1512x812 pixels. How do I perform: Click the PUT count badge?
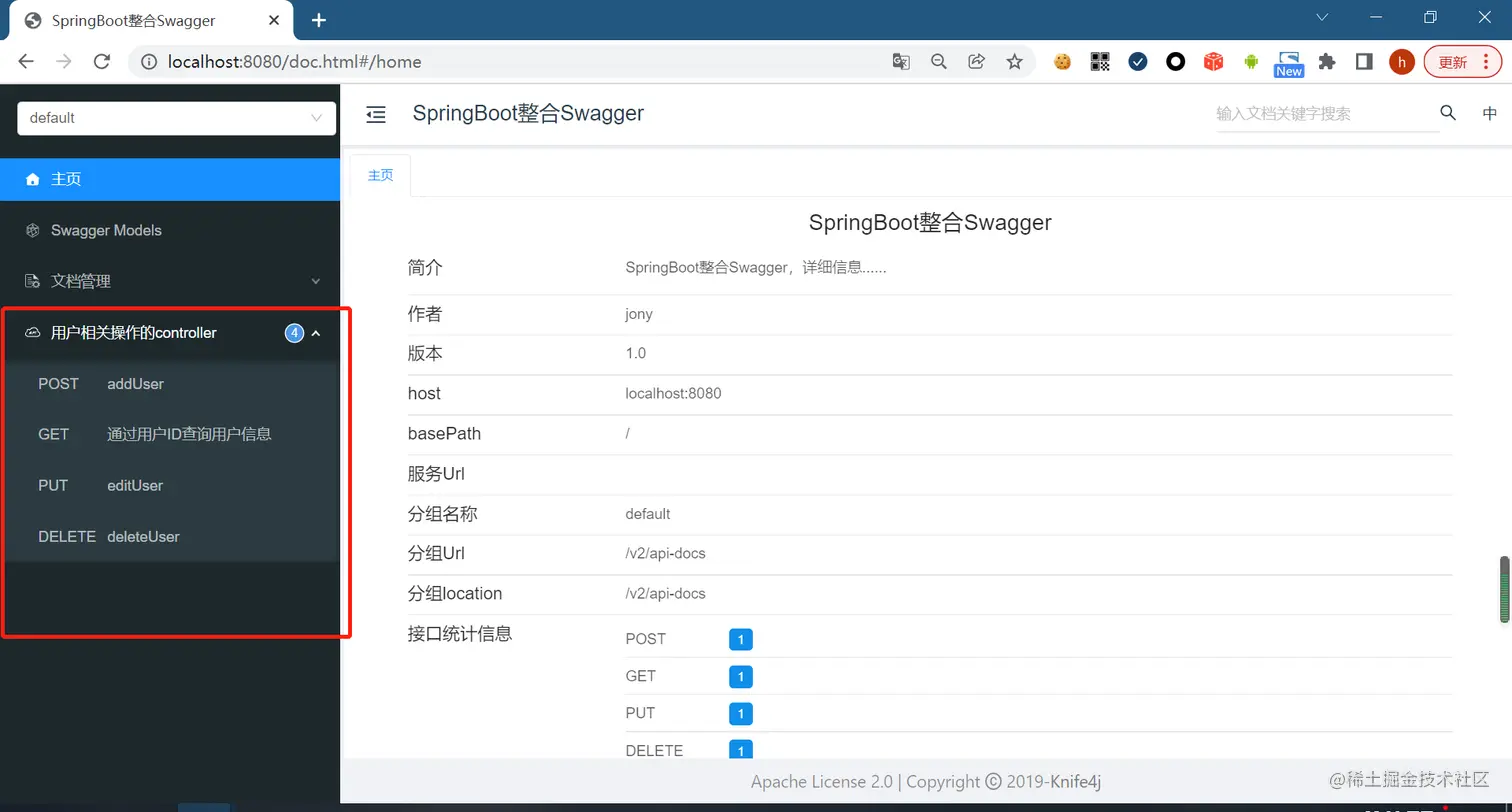coord(741,714)
